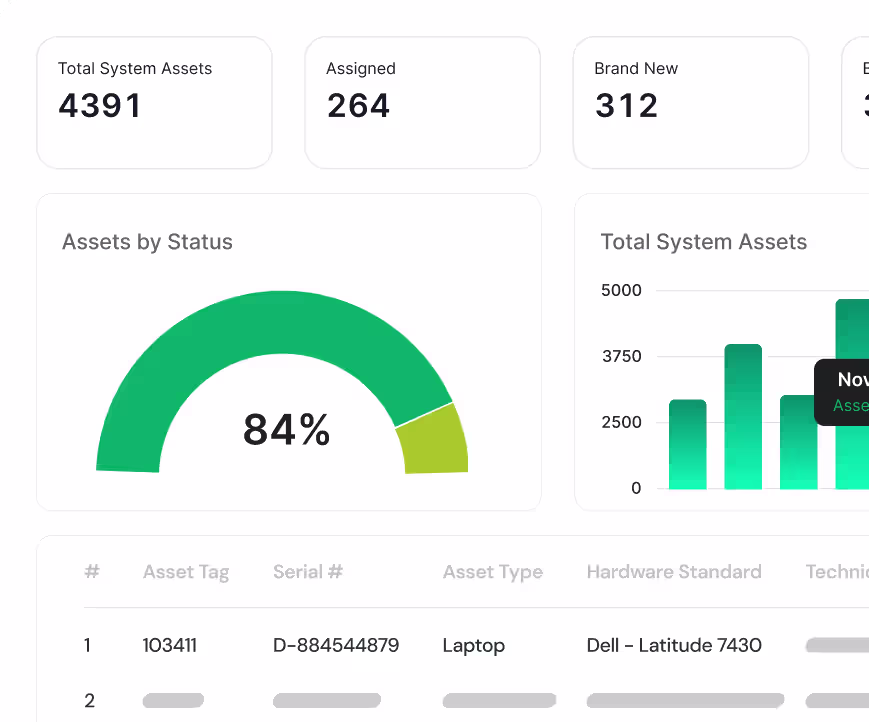
Task: Sort by the Serial # column header
Action: 308,572
